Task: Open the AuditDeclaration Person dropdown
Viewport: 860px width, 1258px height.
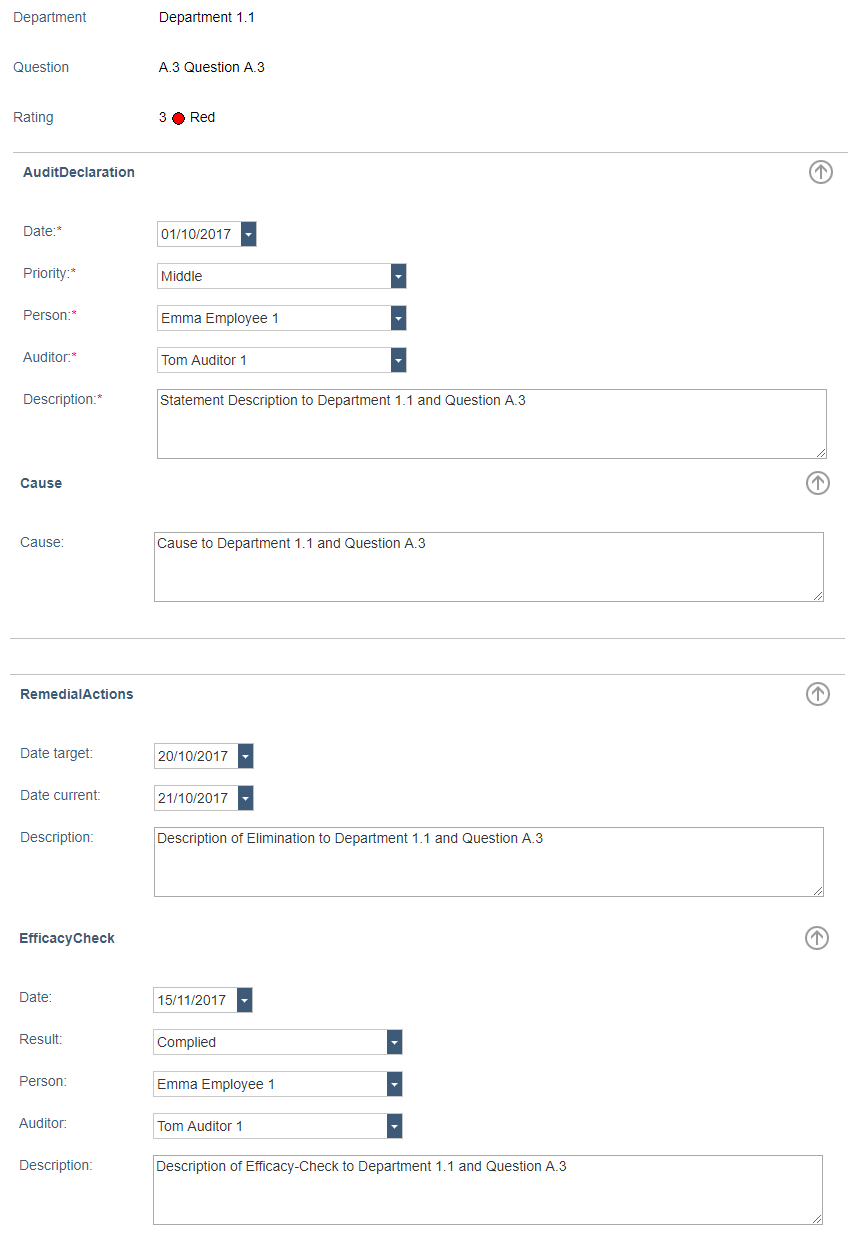Action: pos(398,318)
